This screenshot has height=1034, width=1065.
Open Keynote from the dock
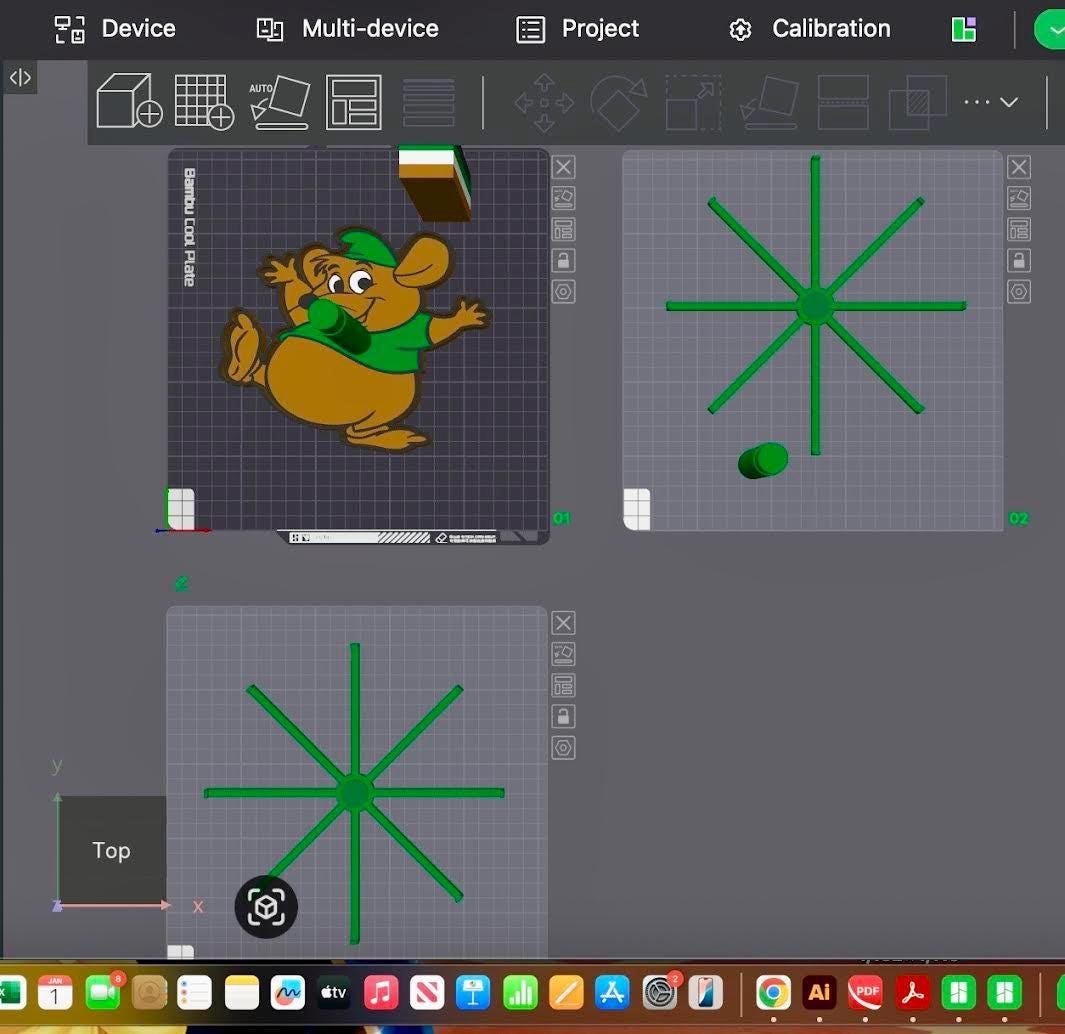point(473,993)
